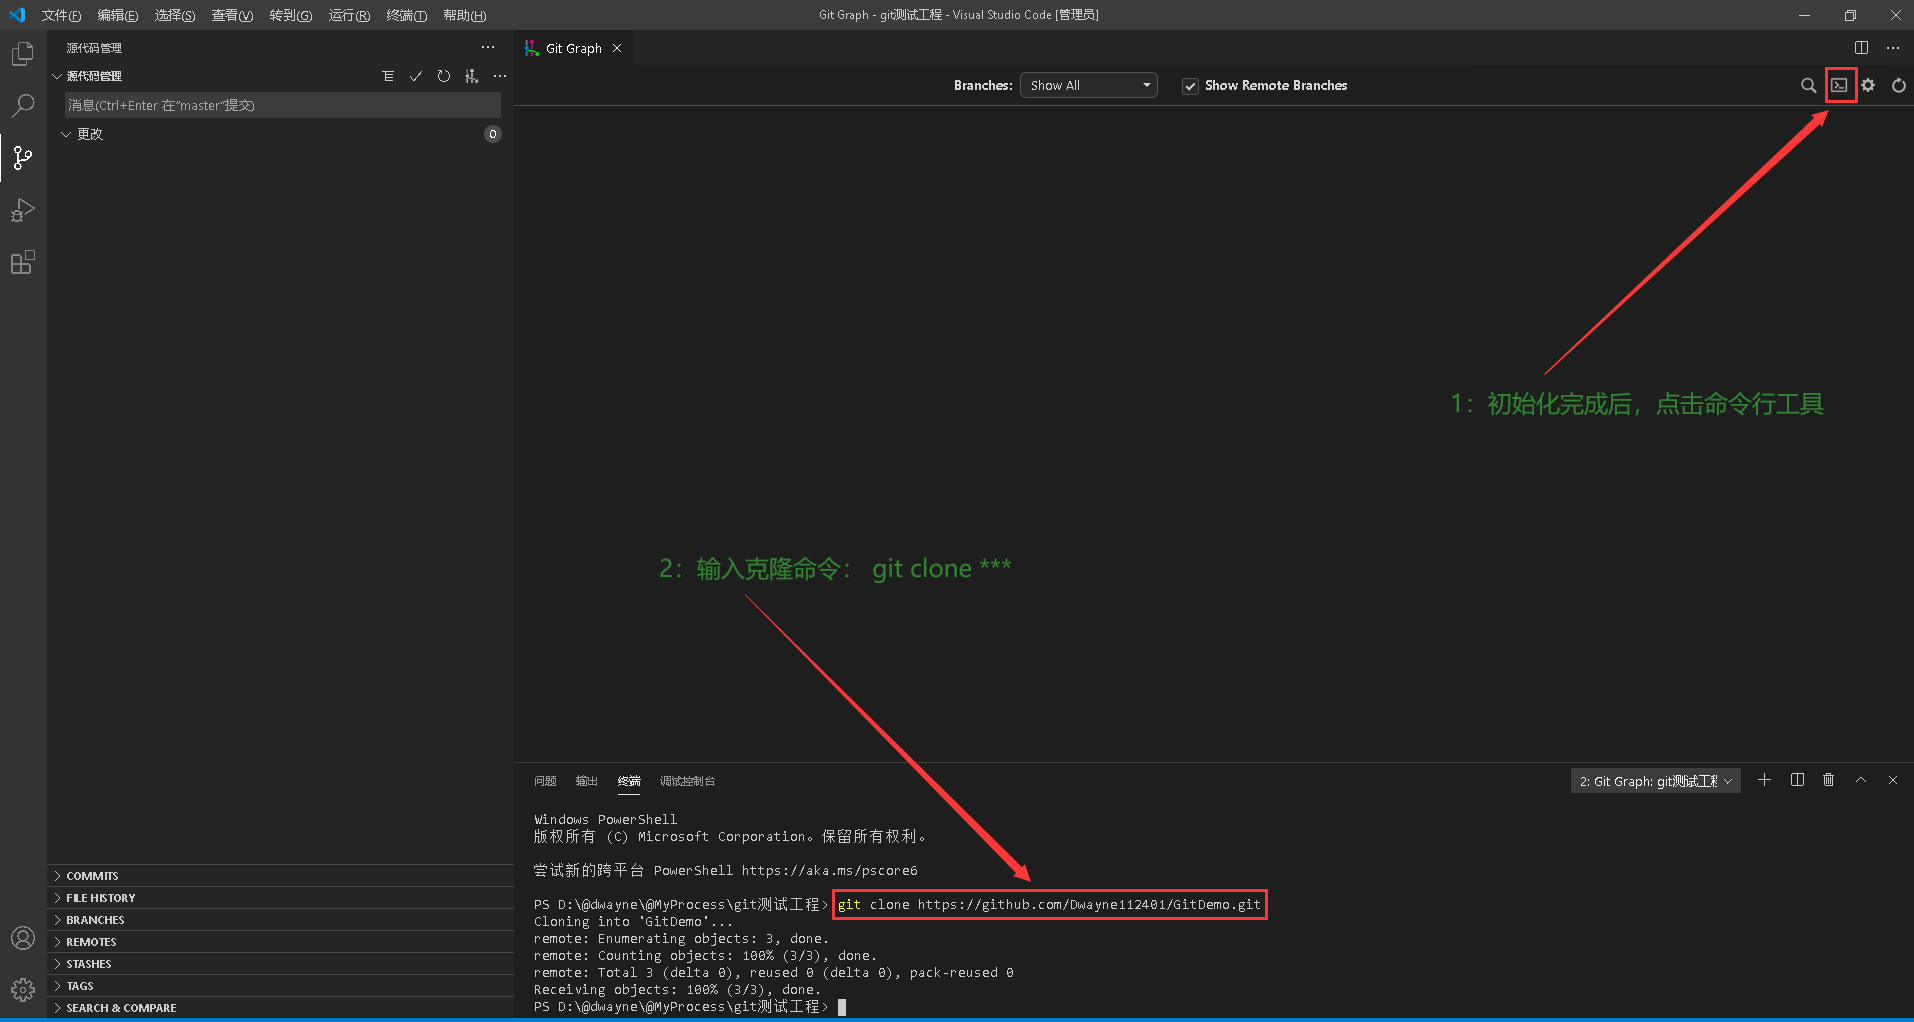Switch to the 终端 panel tab
1914x1022 pixels.
(629, 781)
